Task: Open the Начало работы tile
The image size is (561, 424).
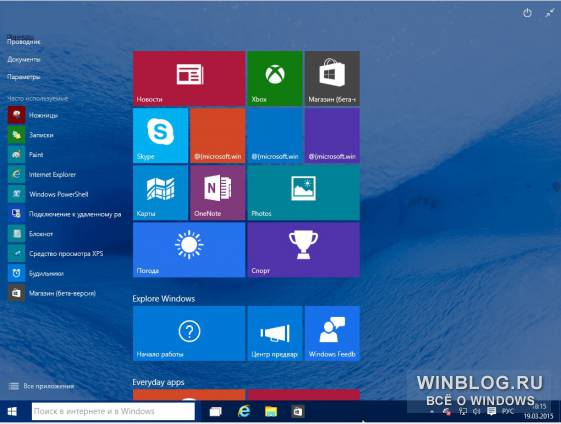Action: (x=189, y=333)
